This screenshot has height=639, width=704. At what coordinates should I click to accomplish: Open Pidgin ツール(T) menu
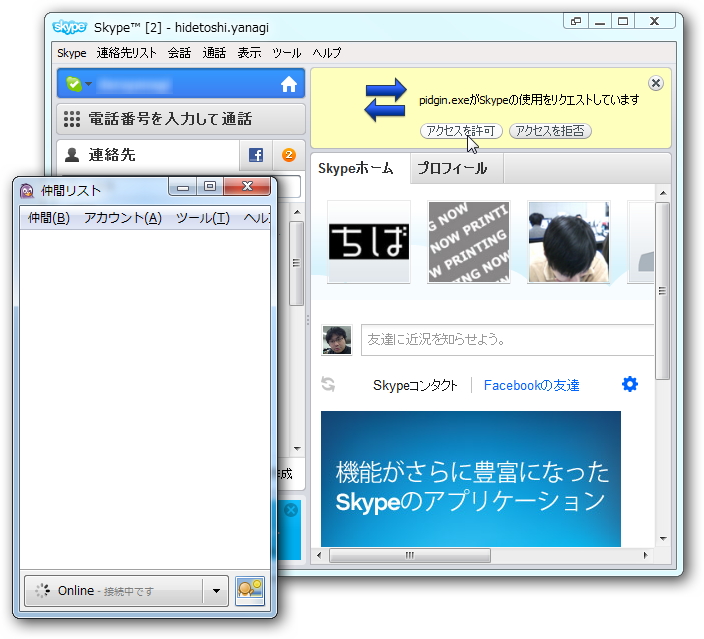click(202, 218)
